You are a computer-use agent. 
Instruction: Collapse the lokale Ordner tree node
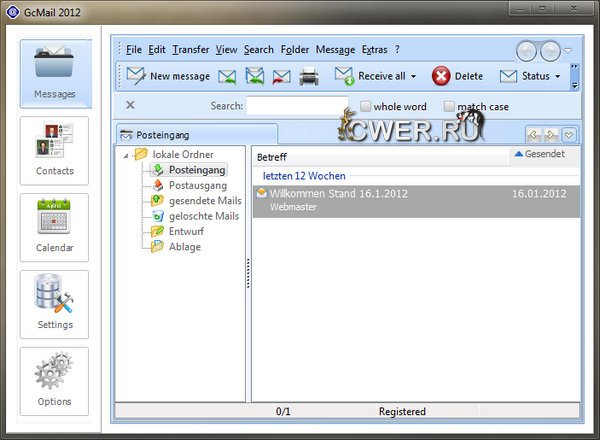tap(125, 154)
